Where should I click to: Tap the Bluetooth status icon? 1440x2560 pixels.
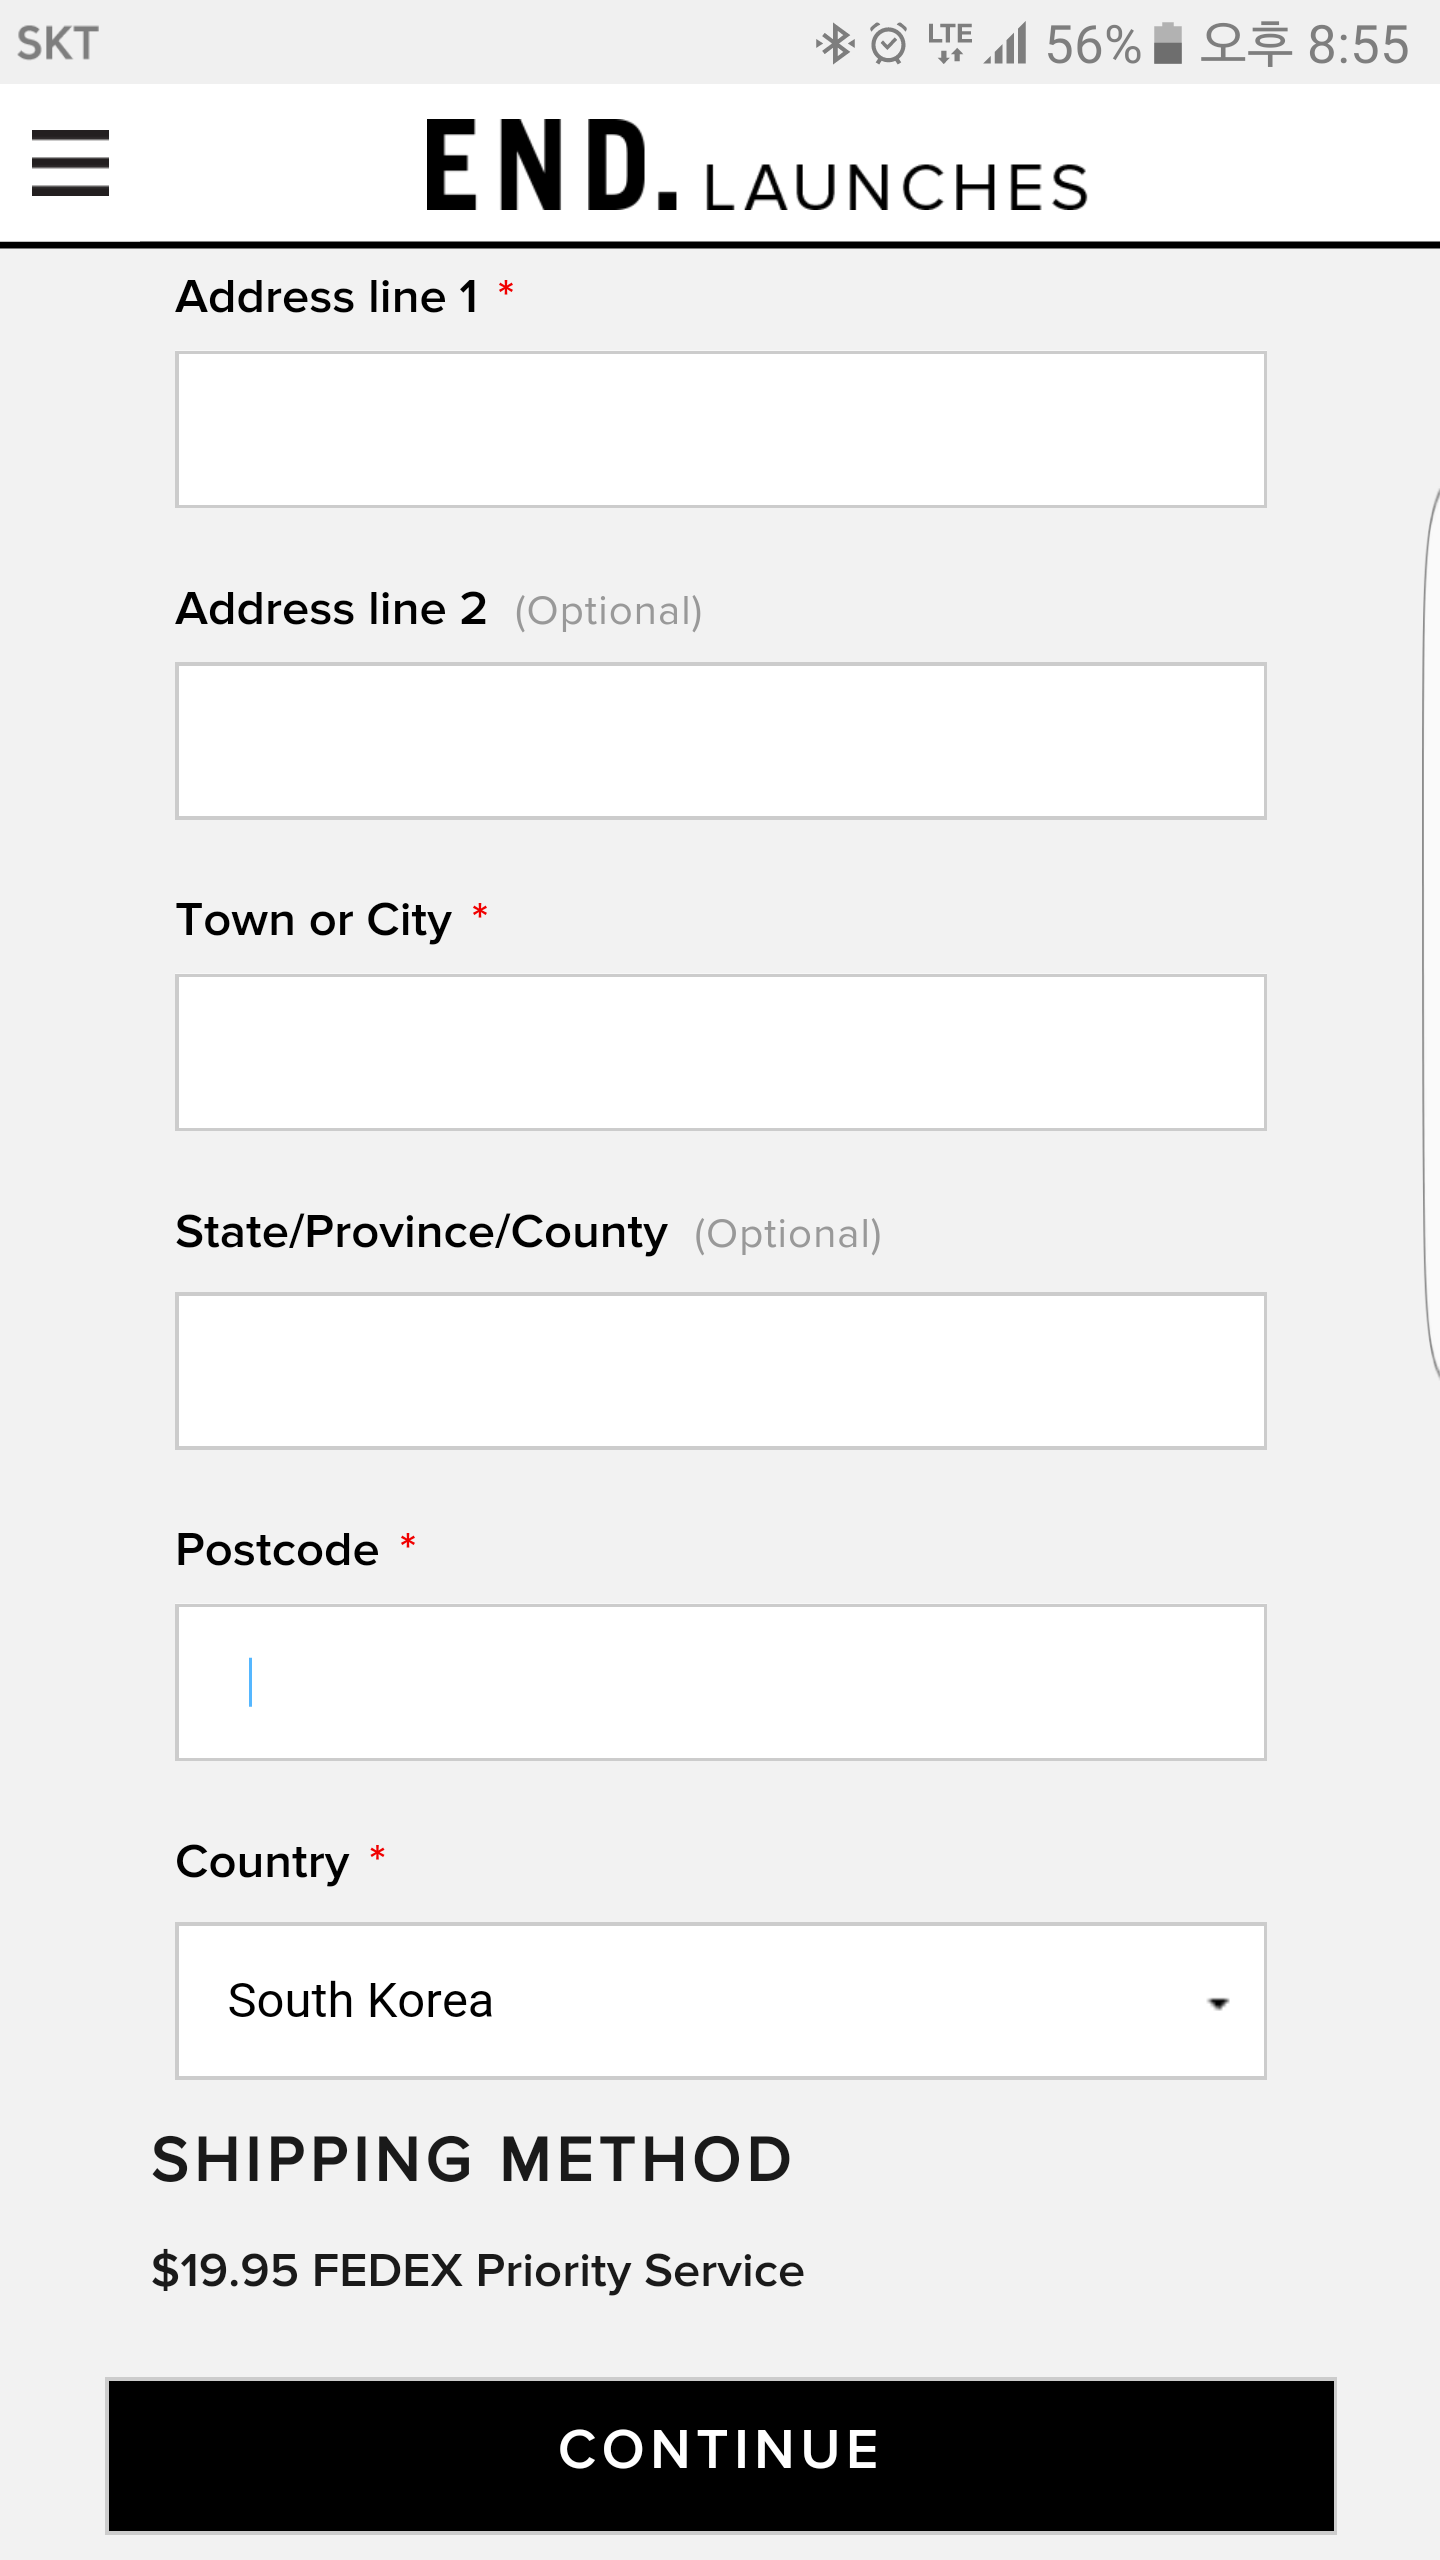pos(834,44)
